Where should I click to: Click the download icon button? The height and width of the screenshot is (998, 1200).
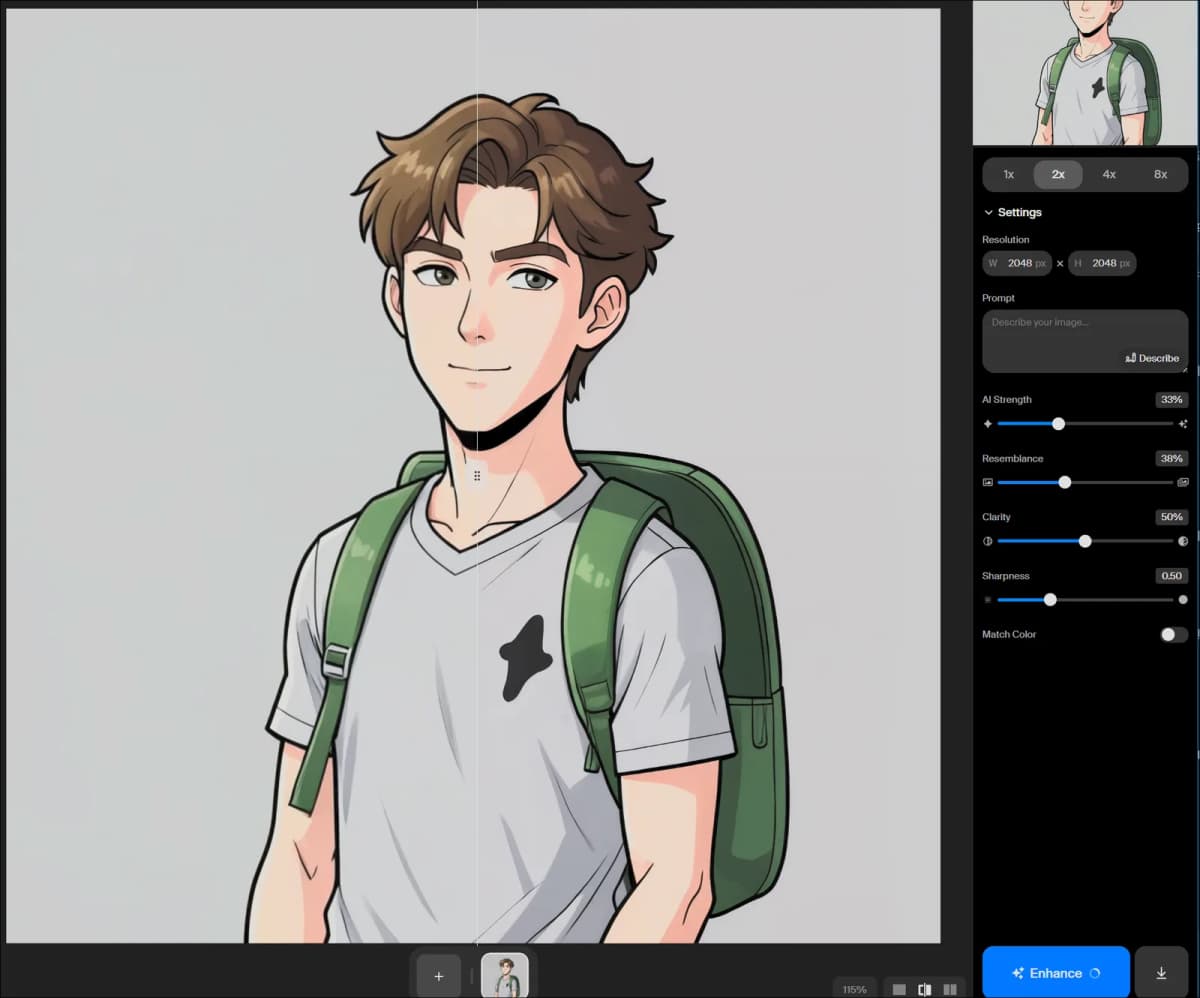[x=1161, y=972]
